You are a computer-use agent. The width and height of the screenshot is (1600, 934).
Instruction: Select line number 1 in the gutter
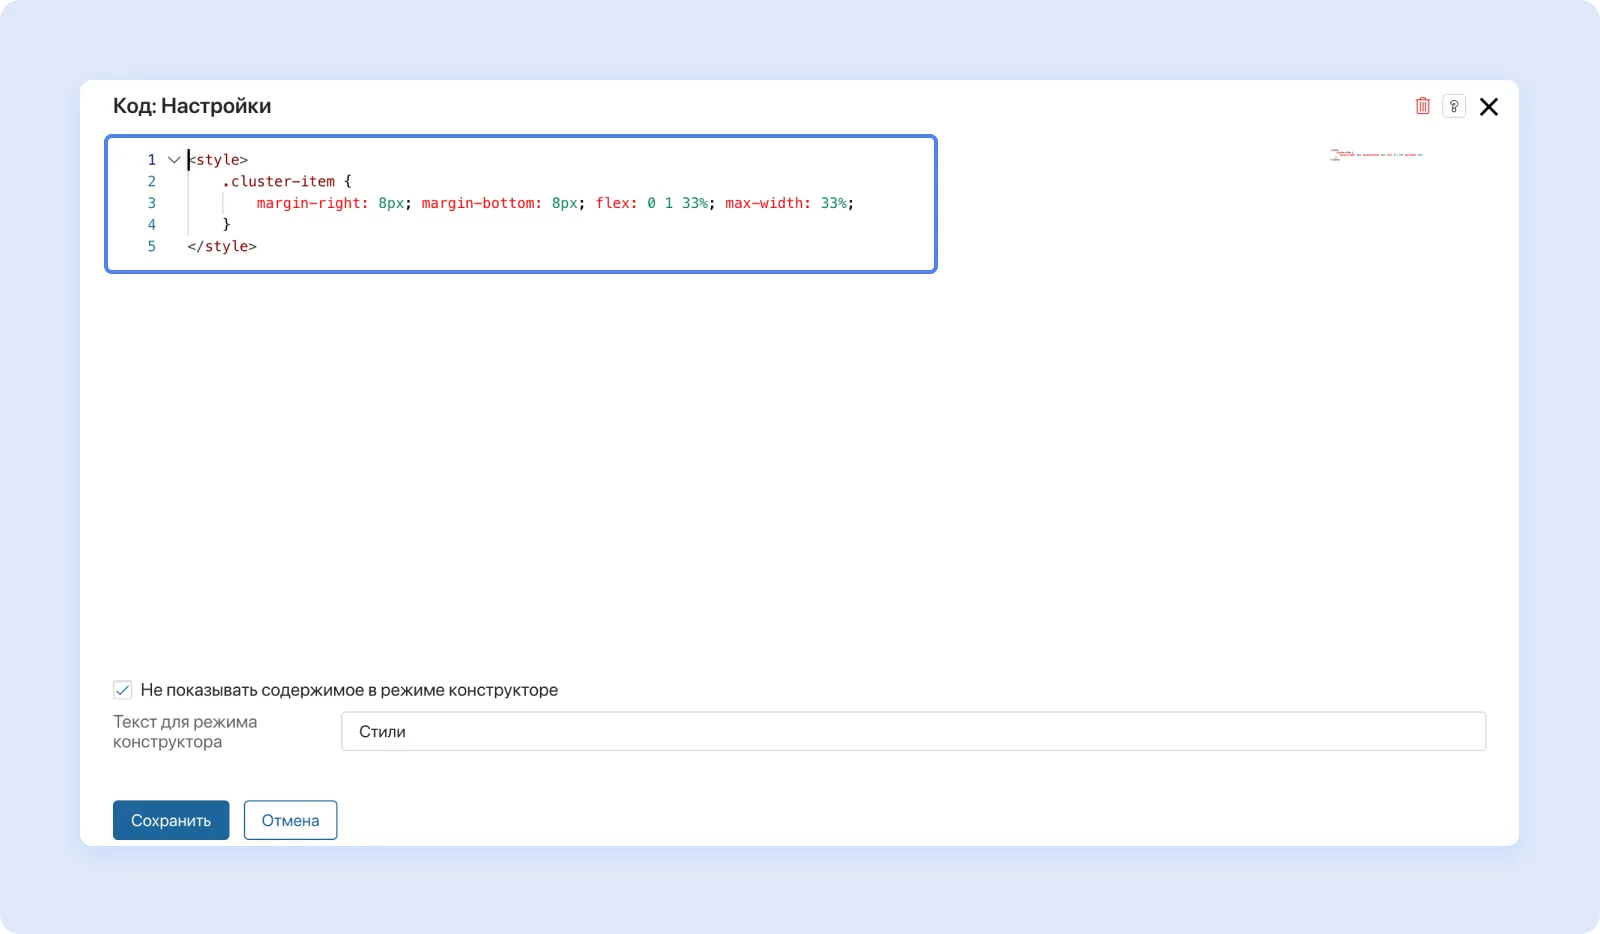click(x=152, y=160)
